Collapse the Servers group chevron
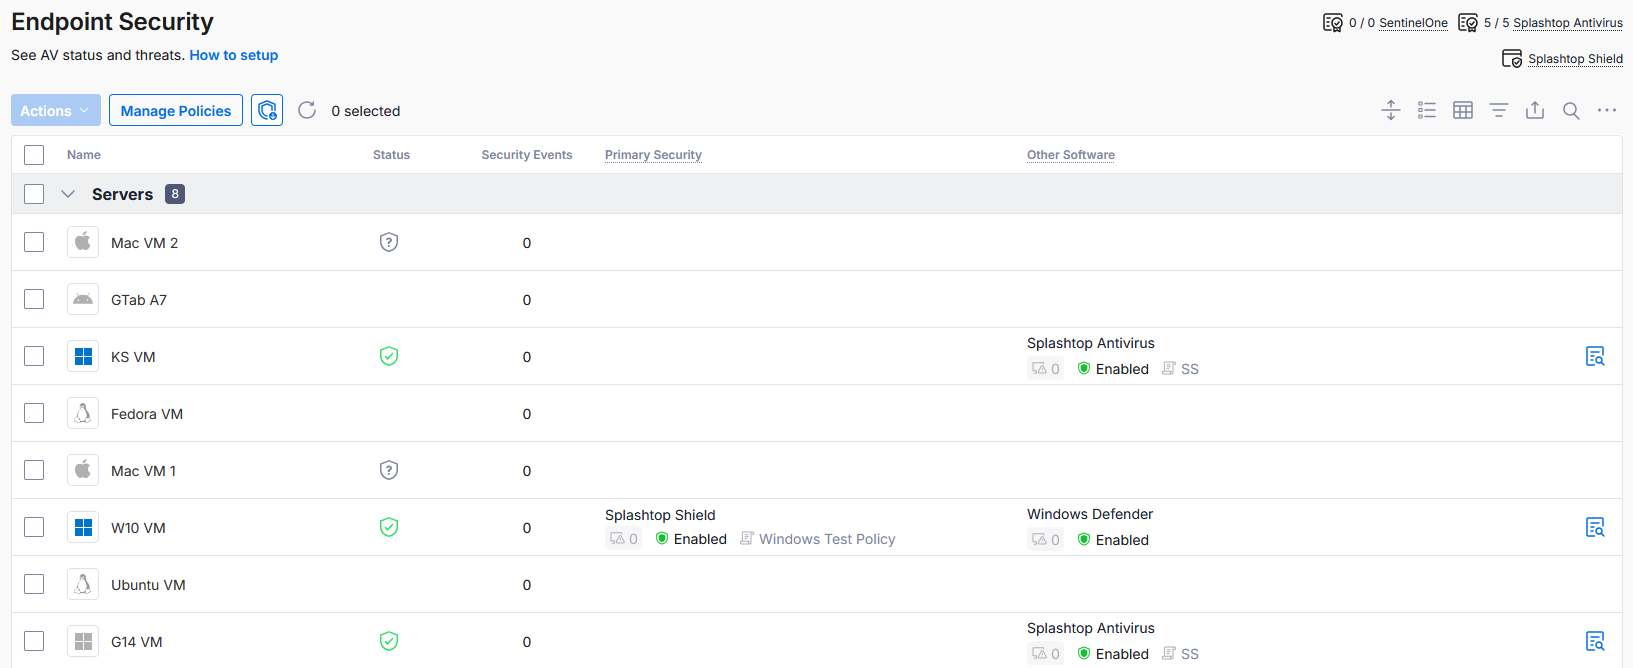This screenshot has height=668, width=1633. (68, 194)
